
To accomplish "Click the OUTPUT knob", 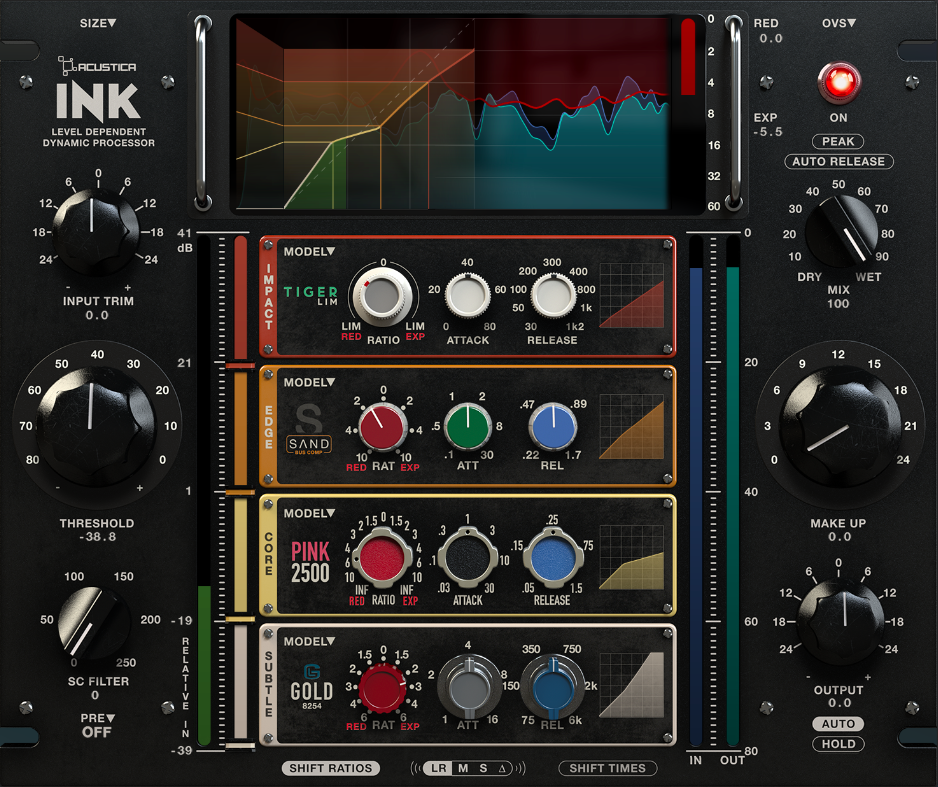I will (x=840, y=623).
